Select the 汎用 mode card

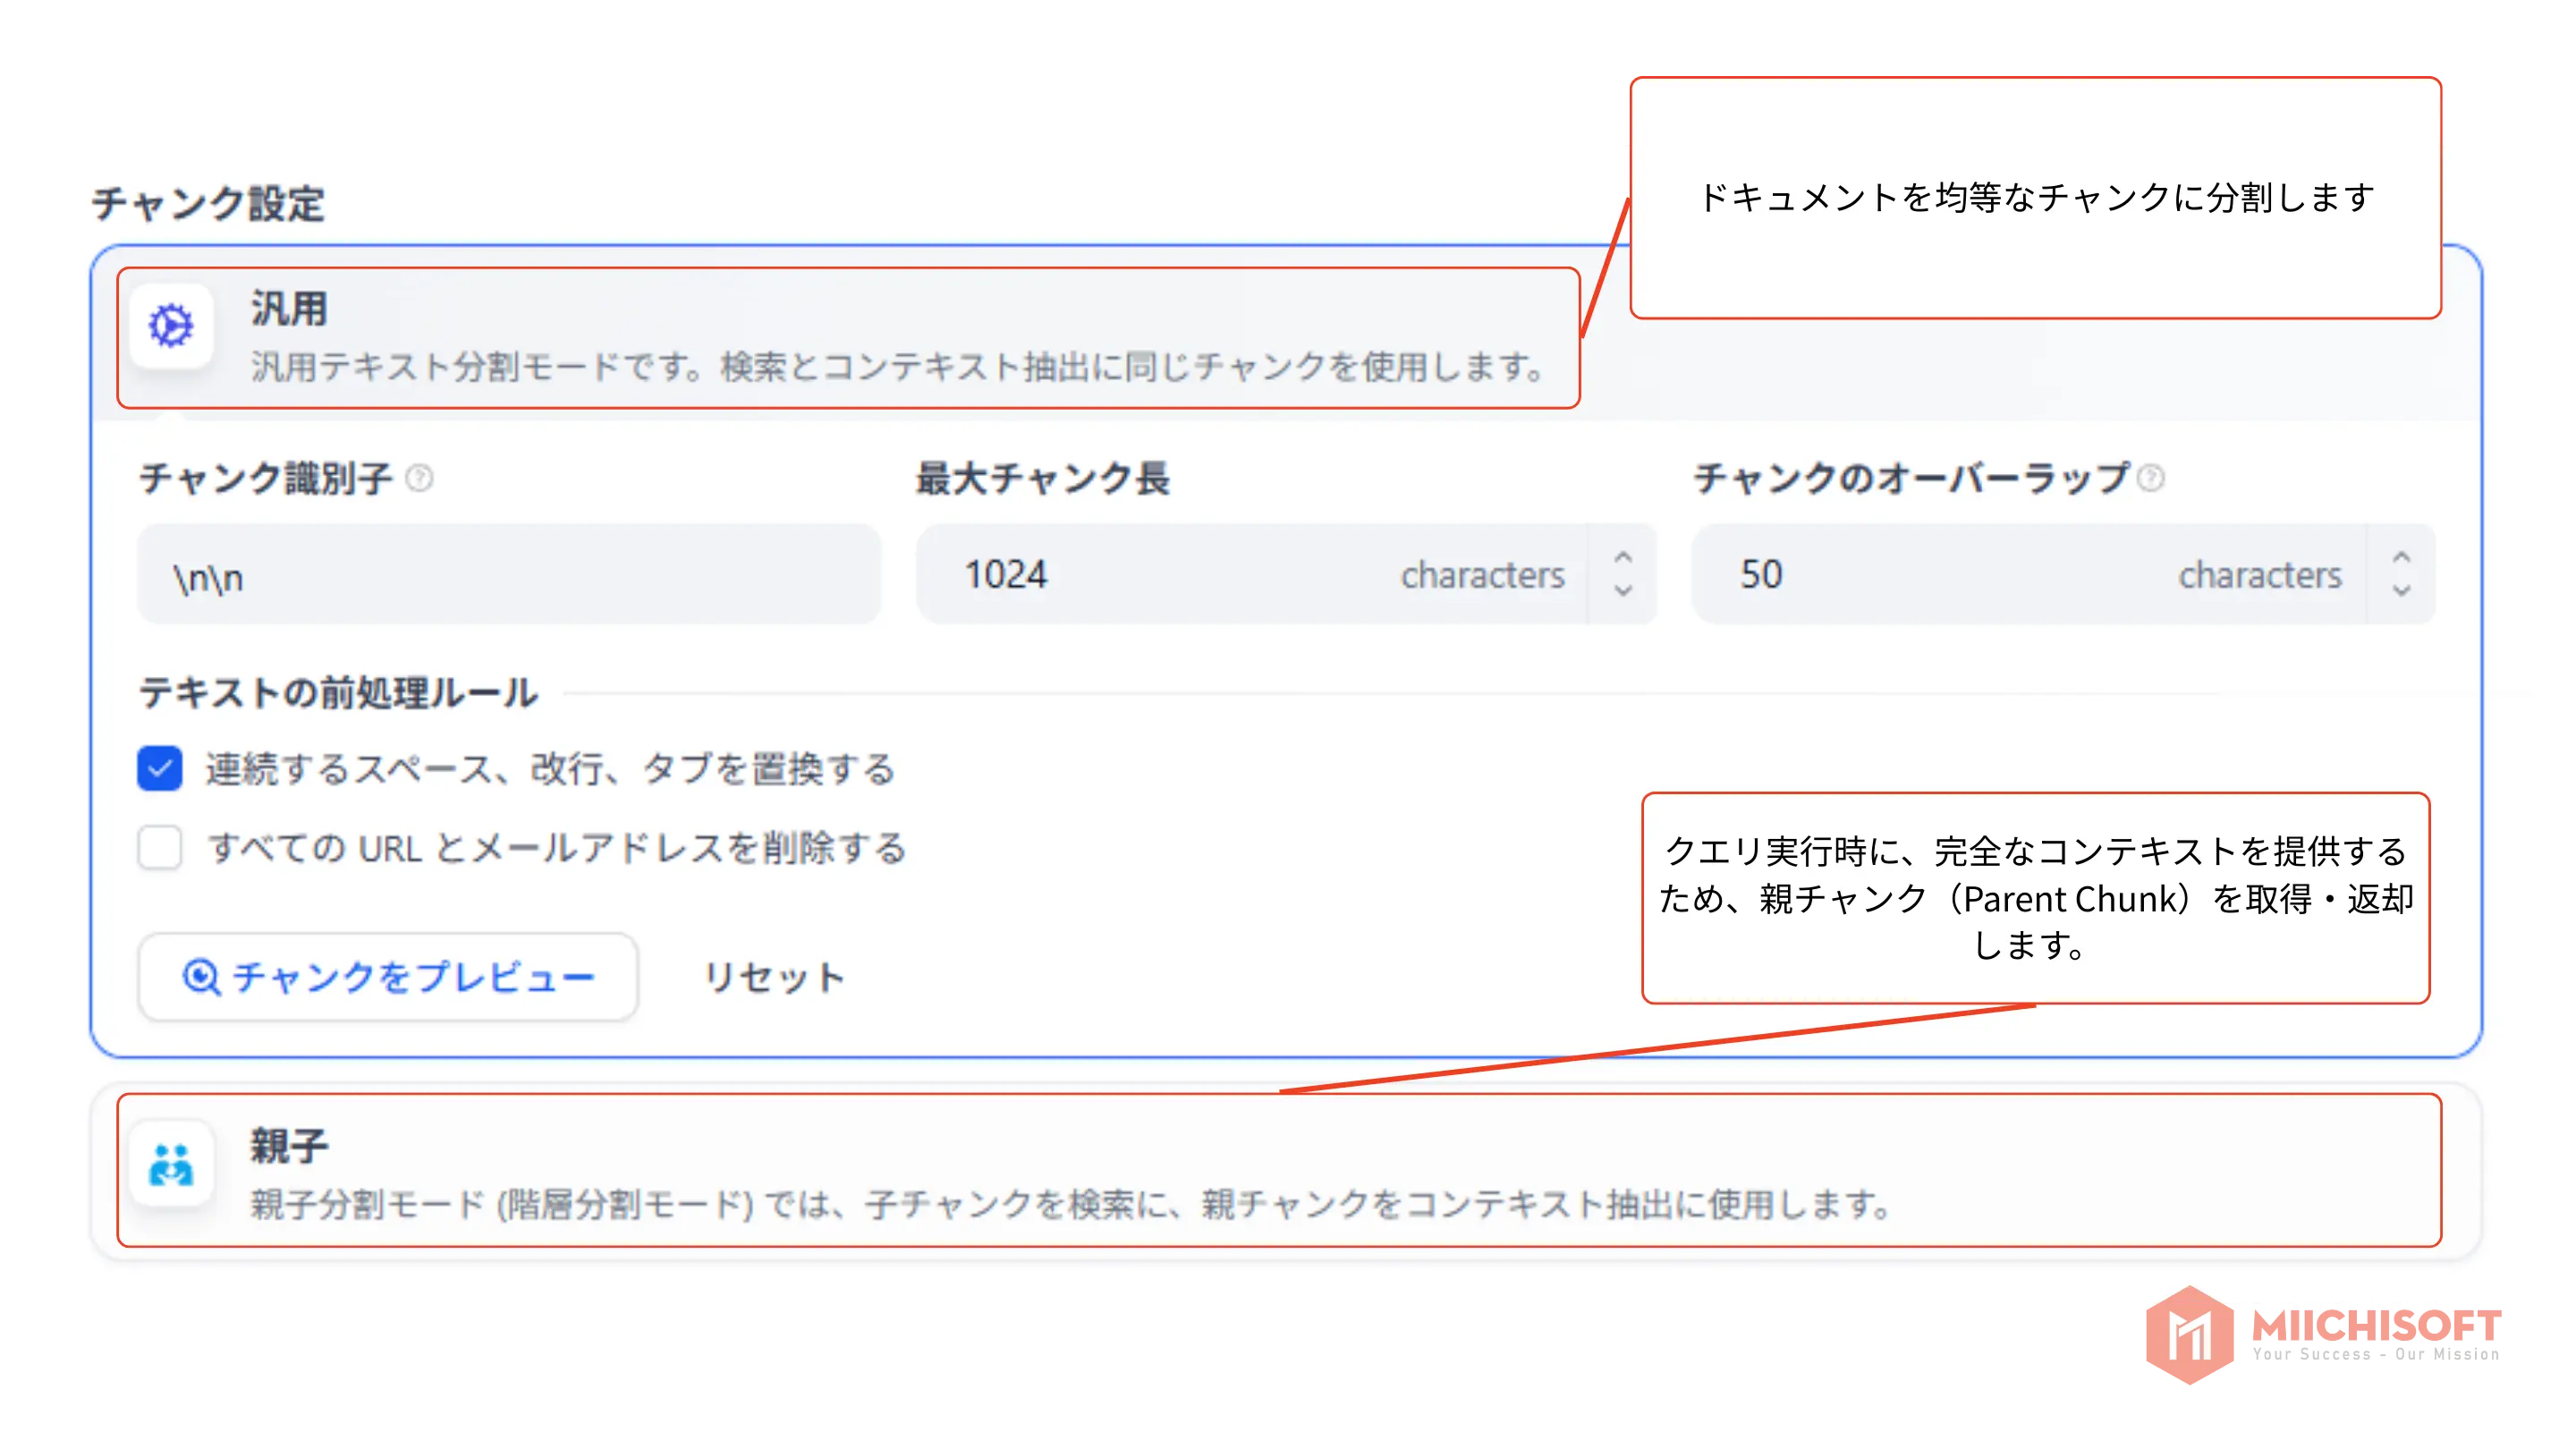pos(850,340)
